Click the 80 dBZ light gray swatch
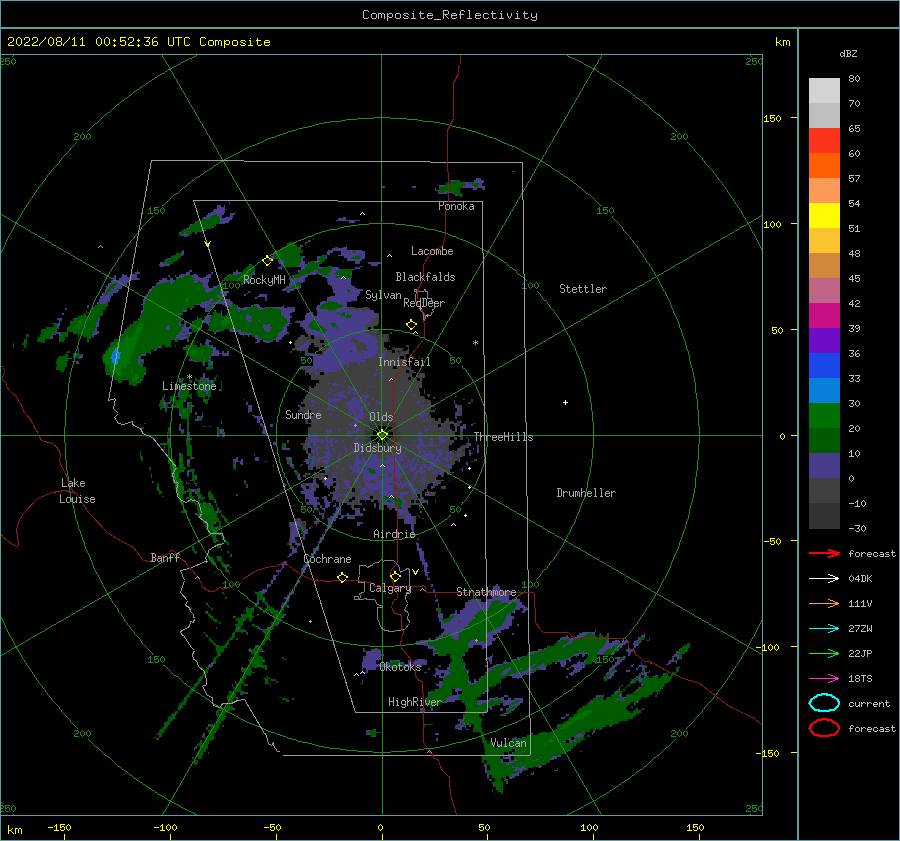 [824, 91]
